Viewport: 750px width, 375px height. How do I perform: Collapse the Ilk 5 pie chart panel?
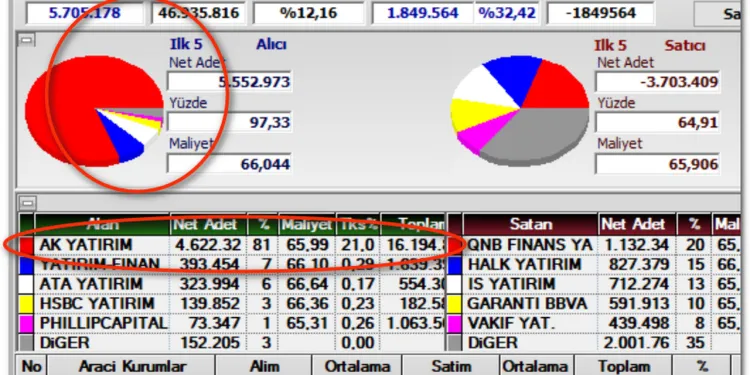tap(26, 41)
